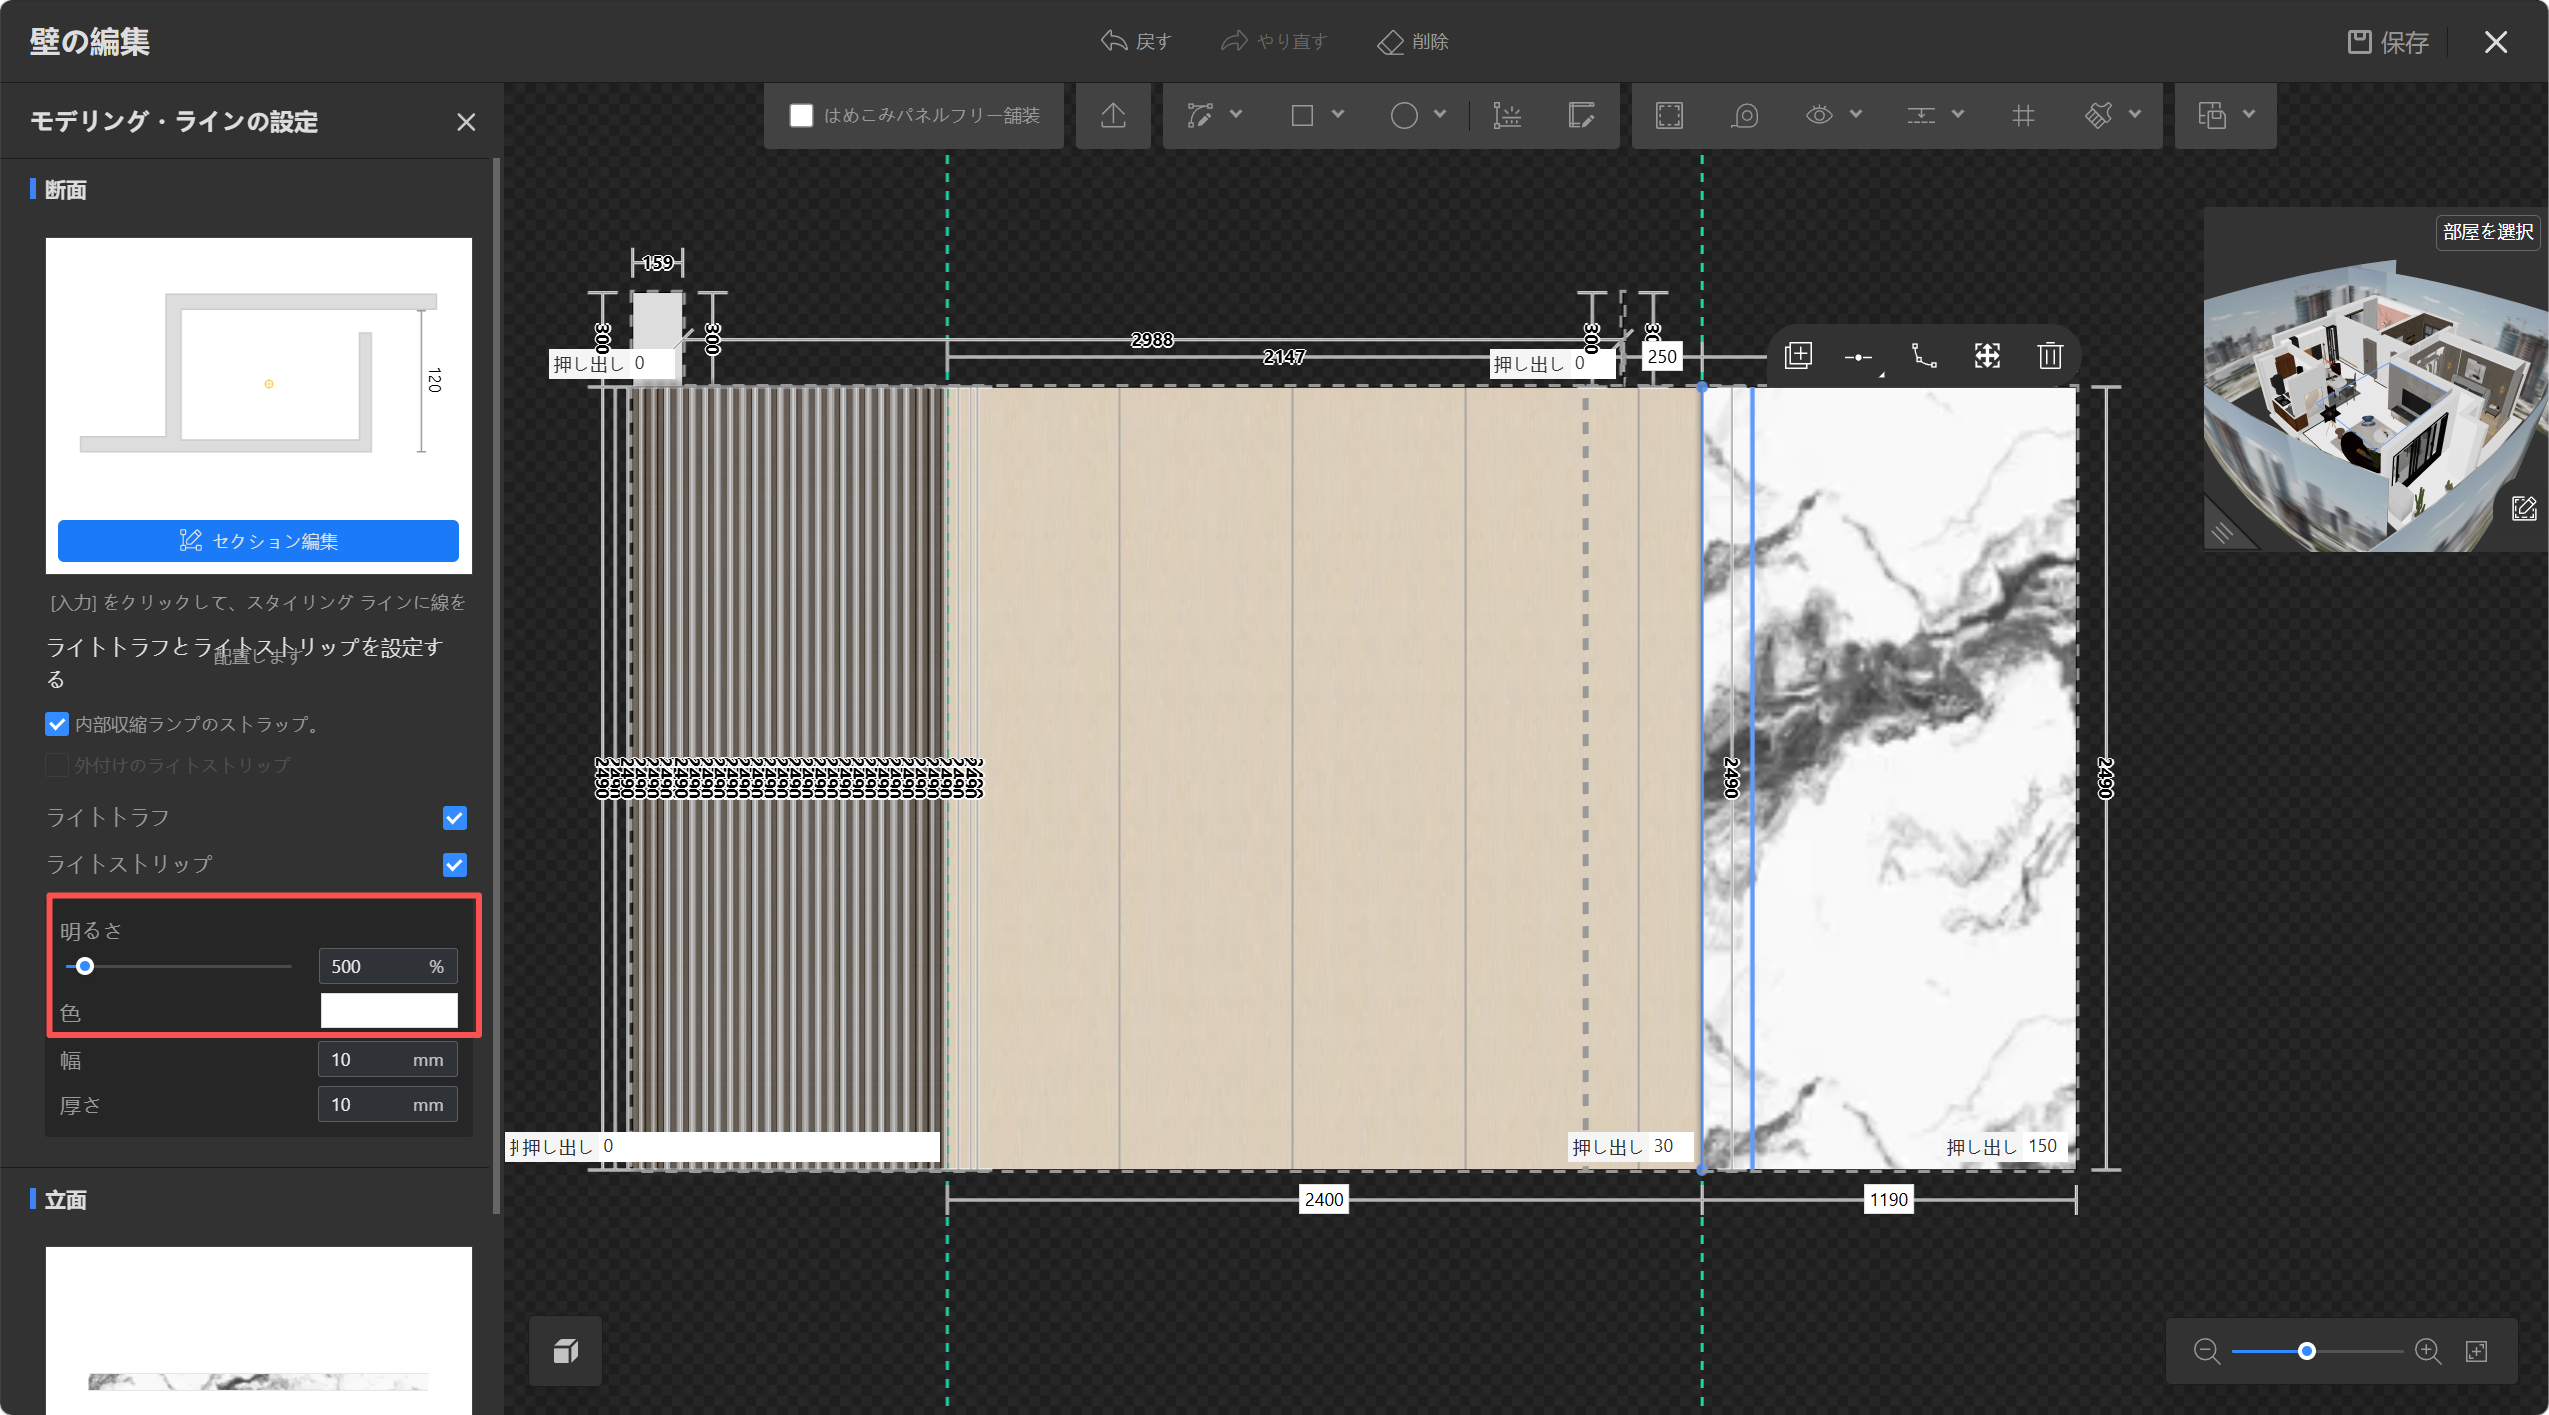Click the 厚さ 10 mm input field
The image size is (2549, 1415).
(388, 1105)
